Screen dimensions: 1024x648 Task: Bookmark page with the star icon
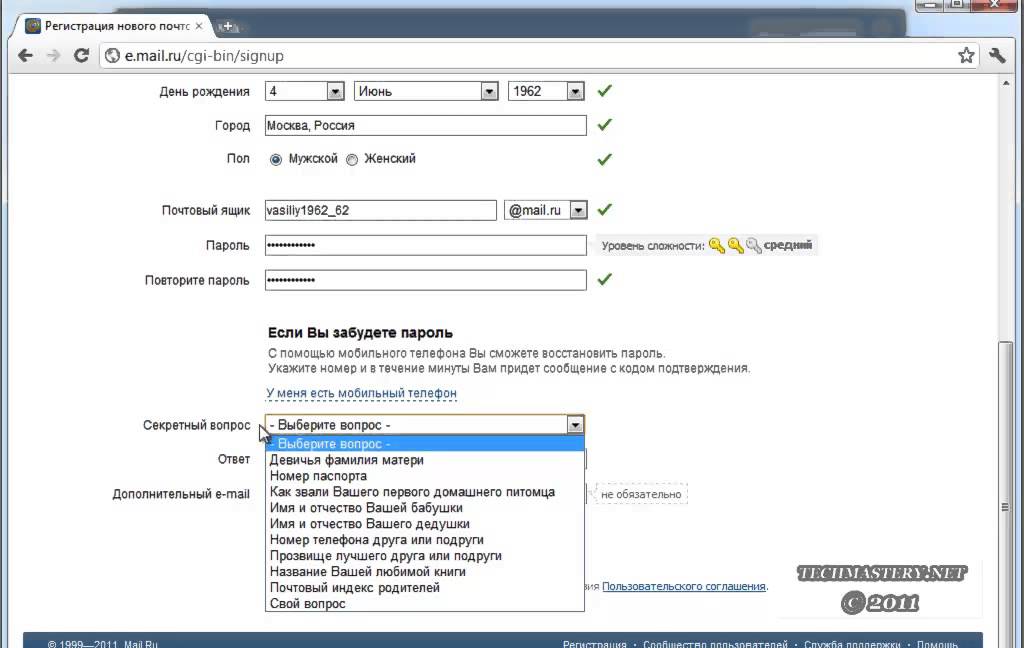point(966,56)
